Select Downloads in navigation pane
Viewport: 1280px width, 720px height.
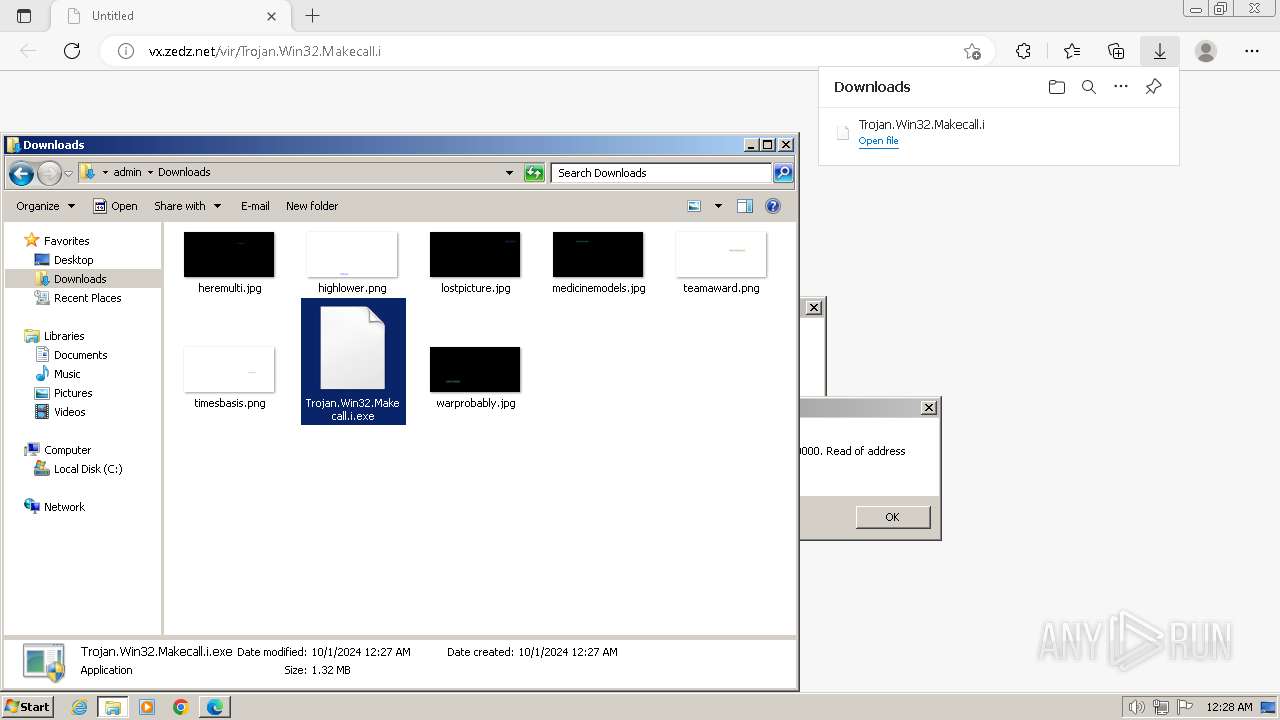coord(80,279)
